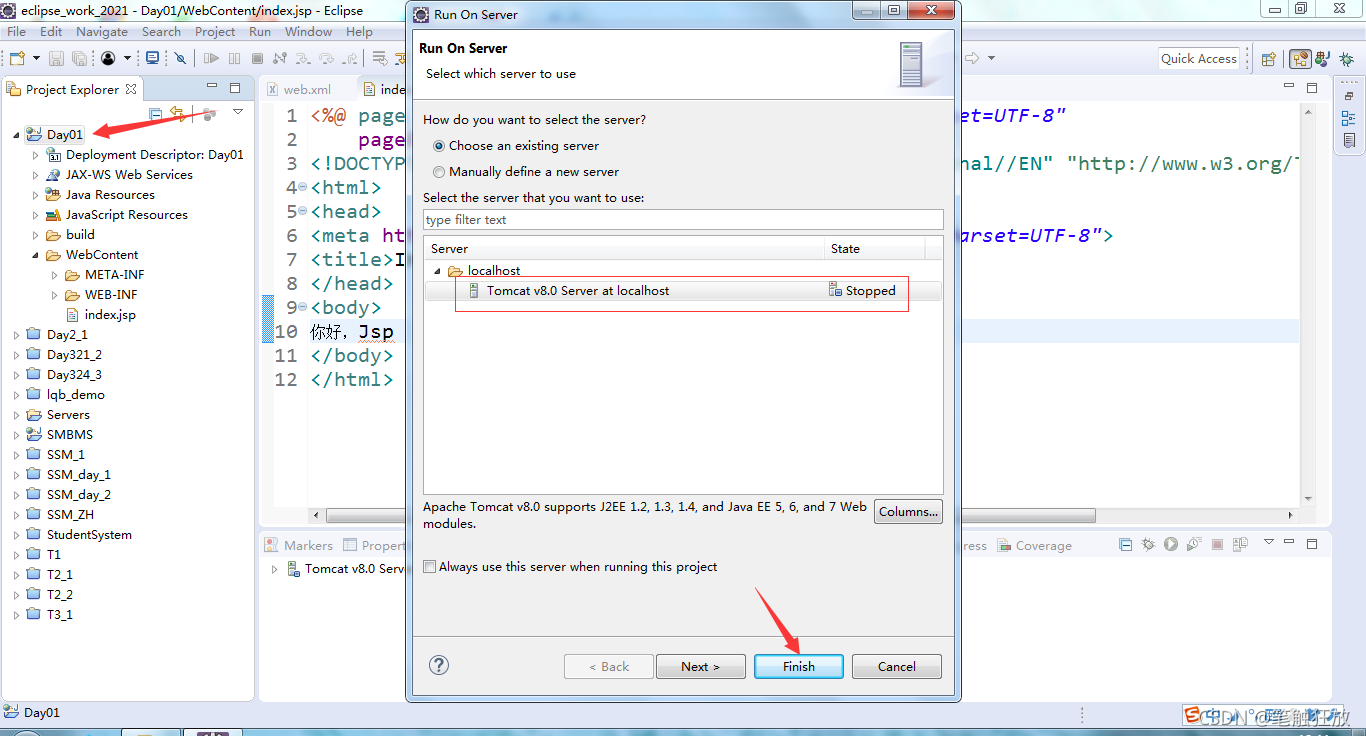1366x736 pixels.
Task: Expand Tomcat v8.0 Server in Servers view
Action: [276, 569]
